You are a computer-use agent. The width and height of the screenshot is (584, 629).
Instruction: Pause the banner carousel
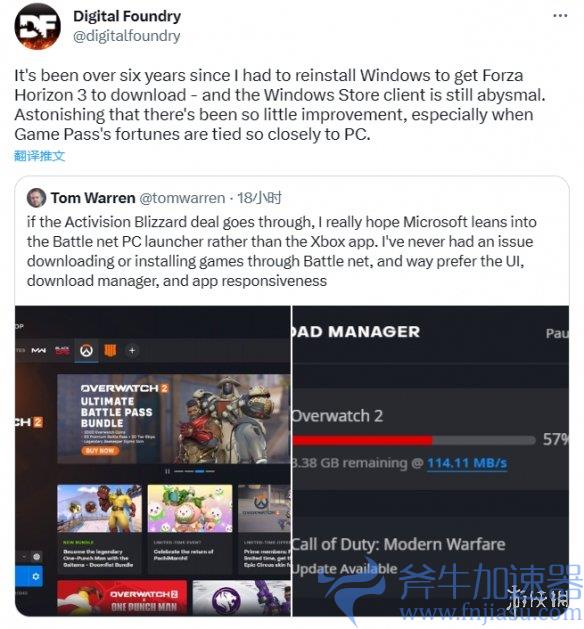(167, 471)
